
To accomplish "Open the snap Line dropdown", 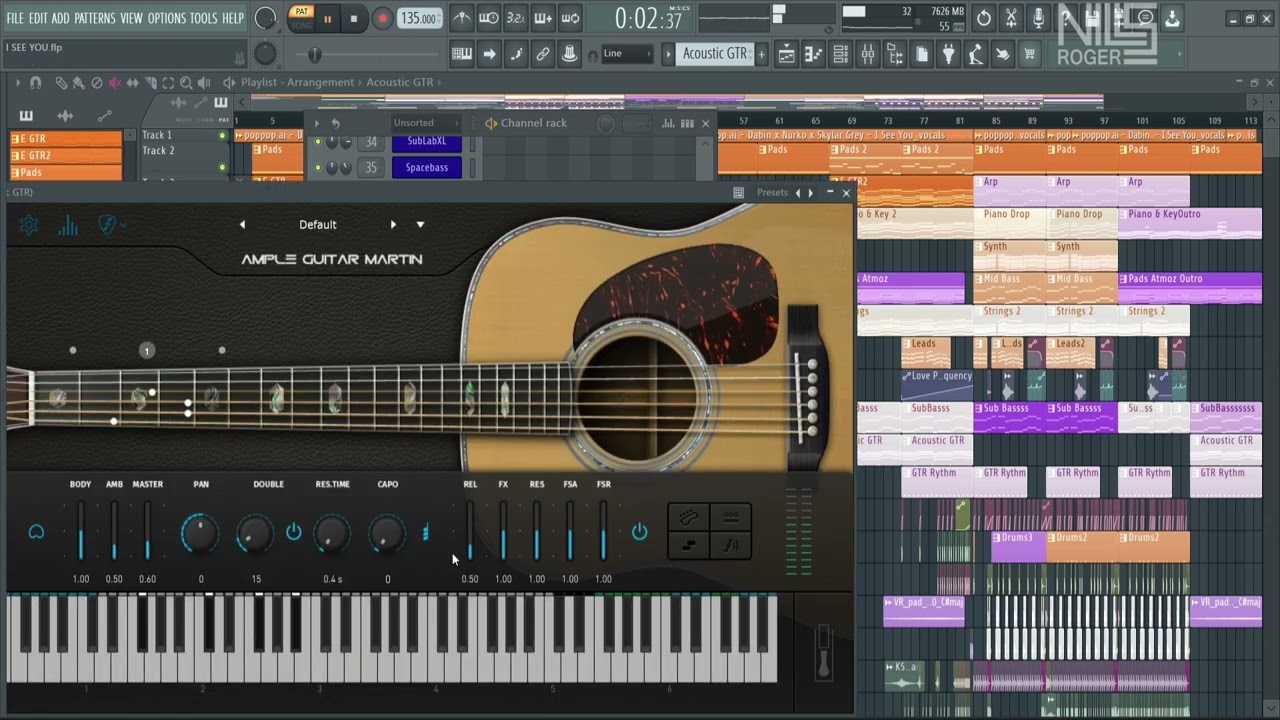I will coord(627,54).
